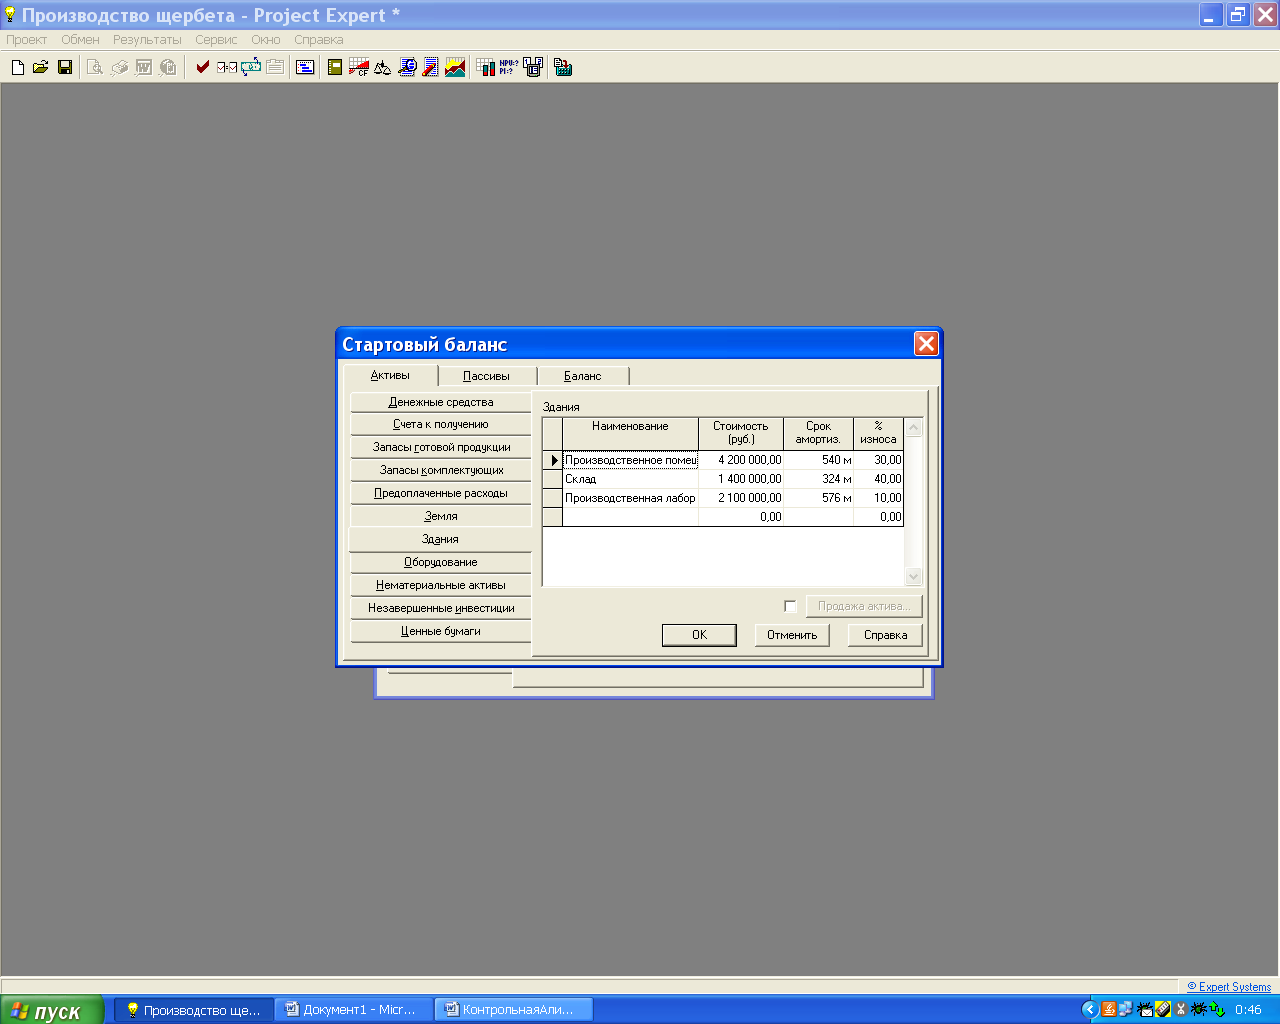Click the green up-down arrows tray icon

coord(1217,1010)
